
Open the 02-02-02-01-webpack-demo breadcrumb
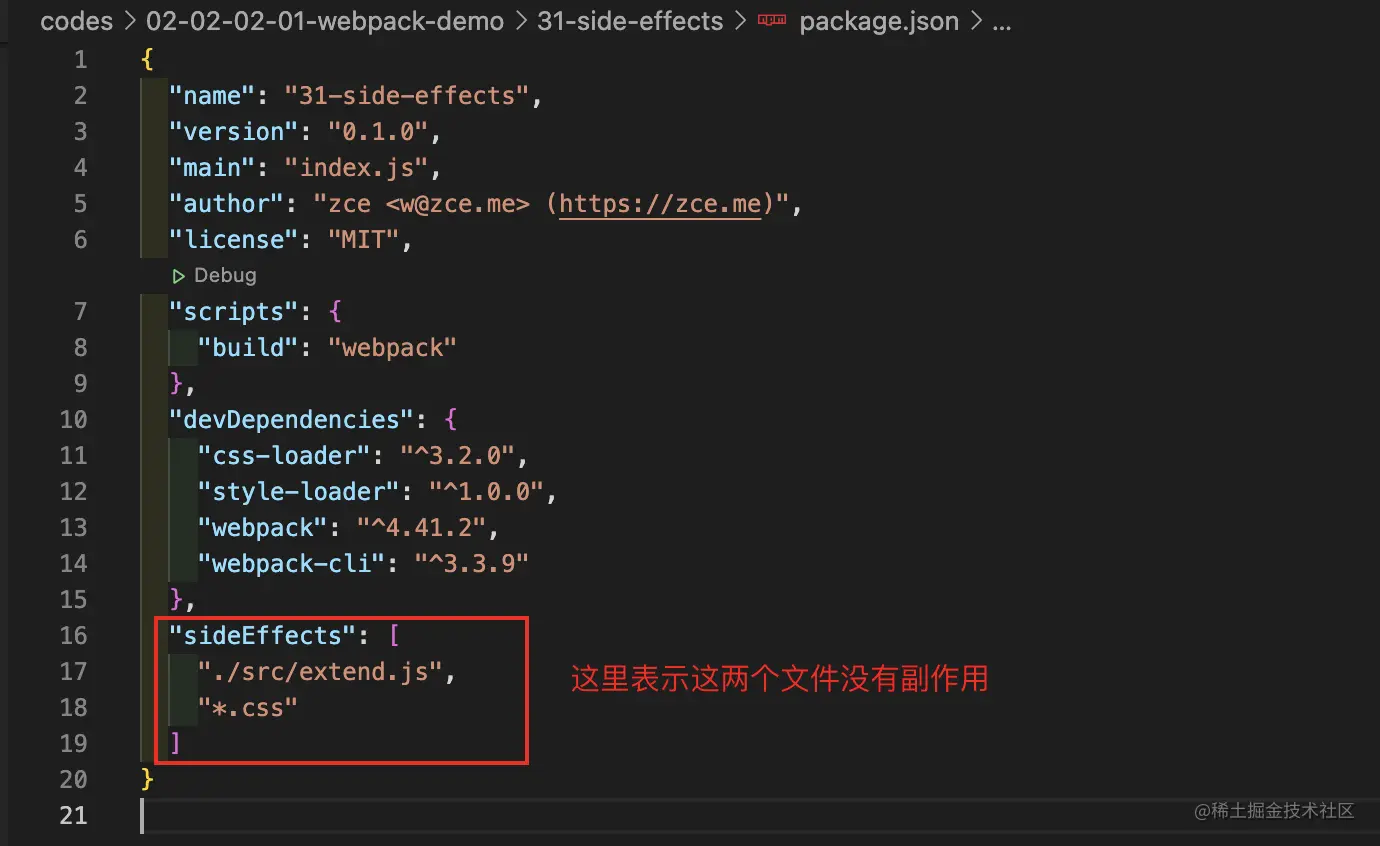pyautogui.click(x=325, y=21)
